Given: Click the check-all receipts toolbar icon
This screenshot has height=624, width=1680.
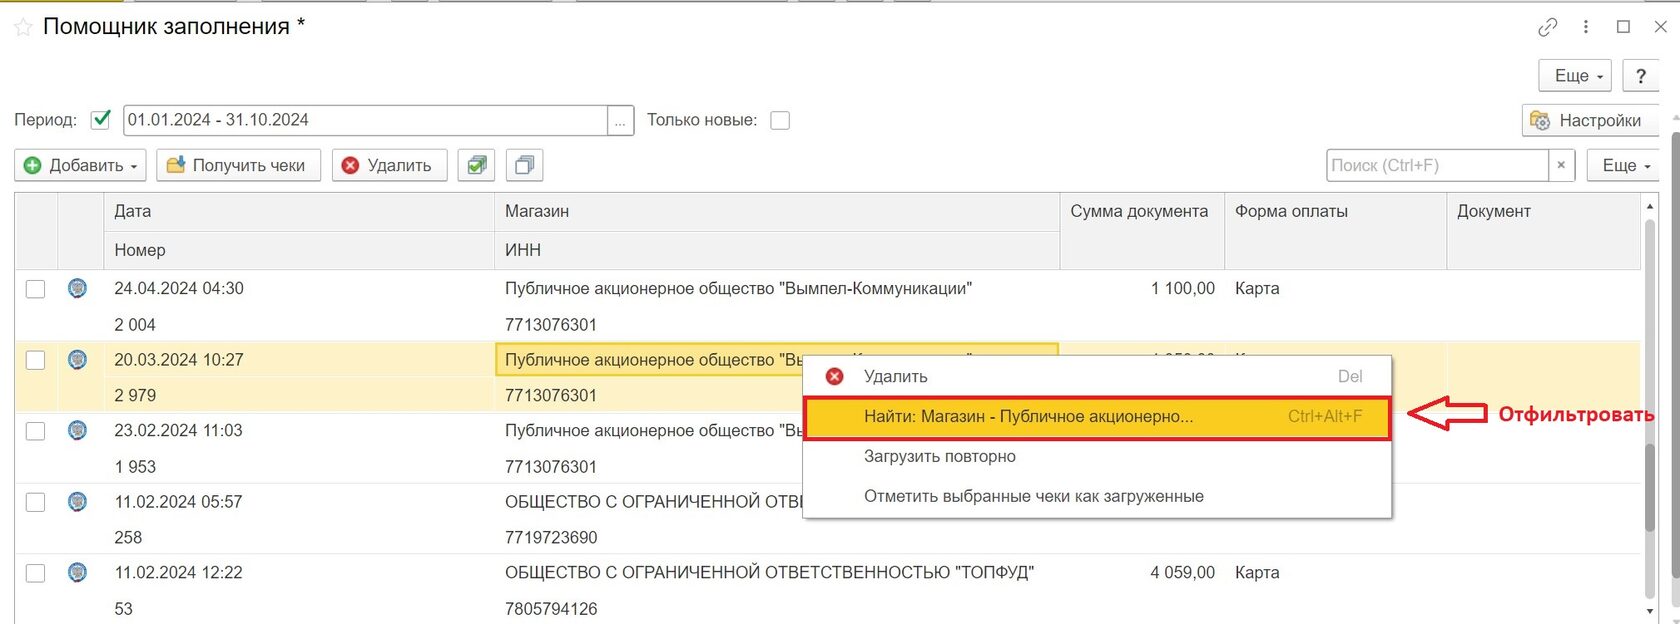Looking at the screenshot, I should 477,165.
